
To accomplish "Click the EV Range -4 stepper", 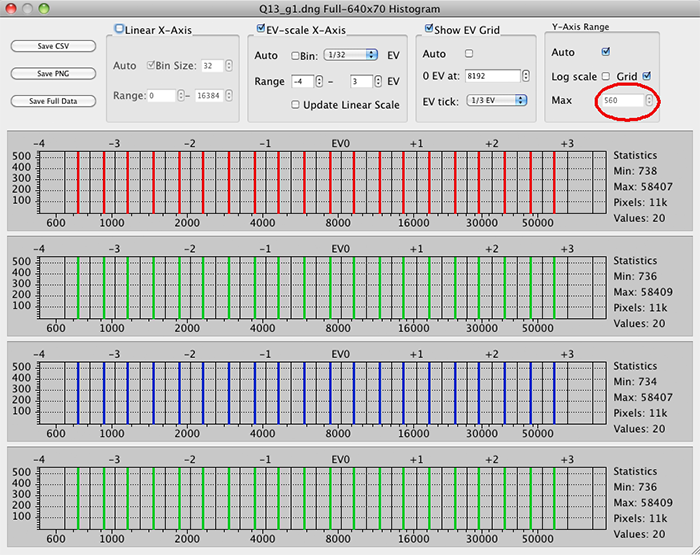I will (319, 81).
